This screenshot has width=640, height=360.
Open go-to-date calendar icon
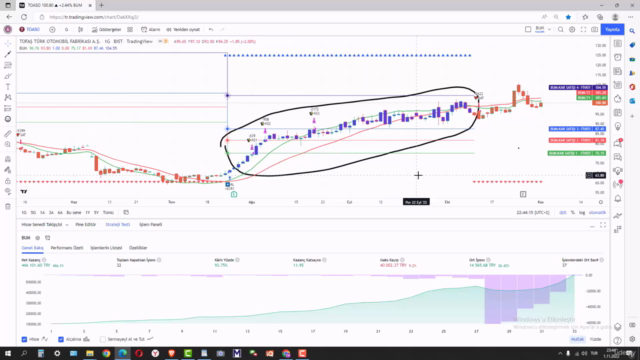pos(126,213)
